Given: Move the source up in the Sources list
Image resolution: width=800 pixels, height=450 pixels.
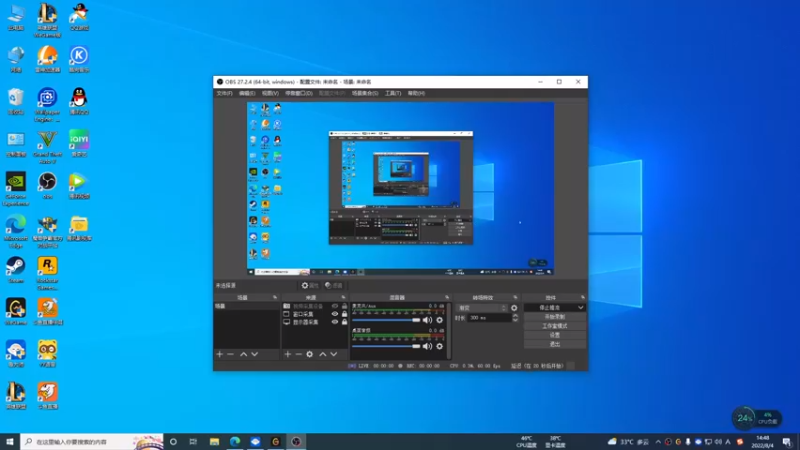Looking at the screenshot, I should pos(322,354).
